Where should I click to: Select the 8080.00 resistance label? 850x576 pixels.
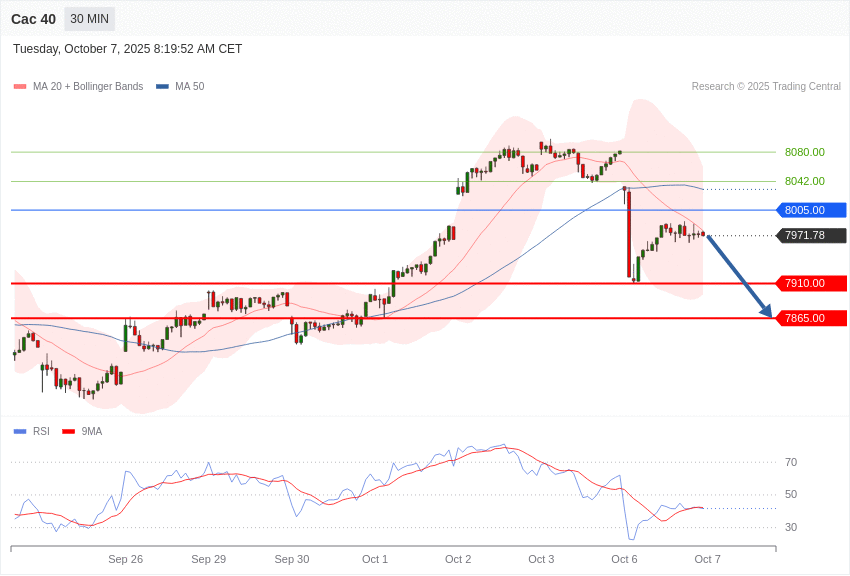[804, 152]
